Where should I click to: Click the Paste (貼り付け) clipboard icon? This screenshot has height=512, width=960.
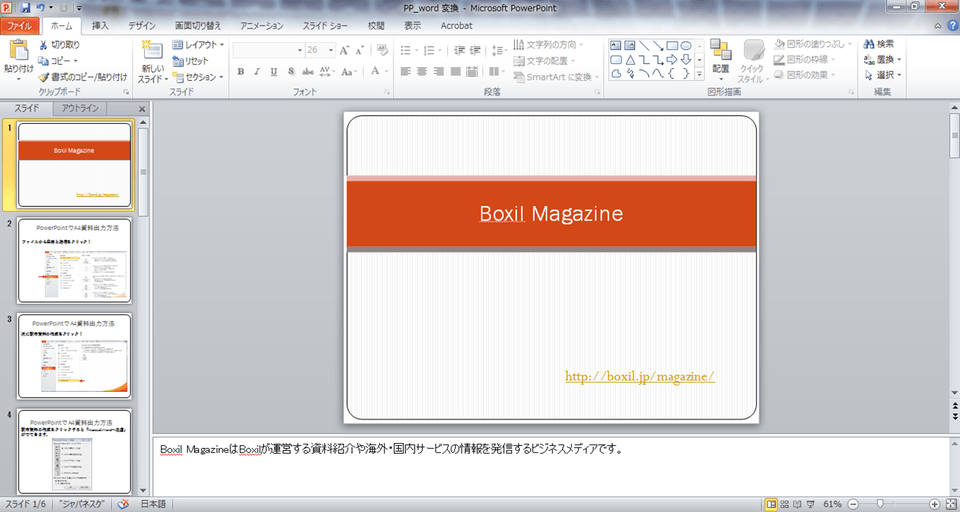pyautogui.click(x=18, y=50)
